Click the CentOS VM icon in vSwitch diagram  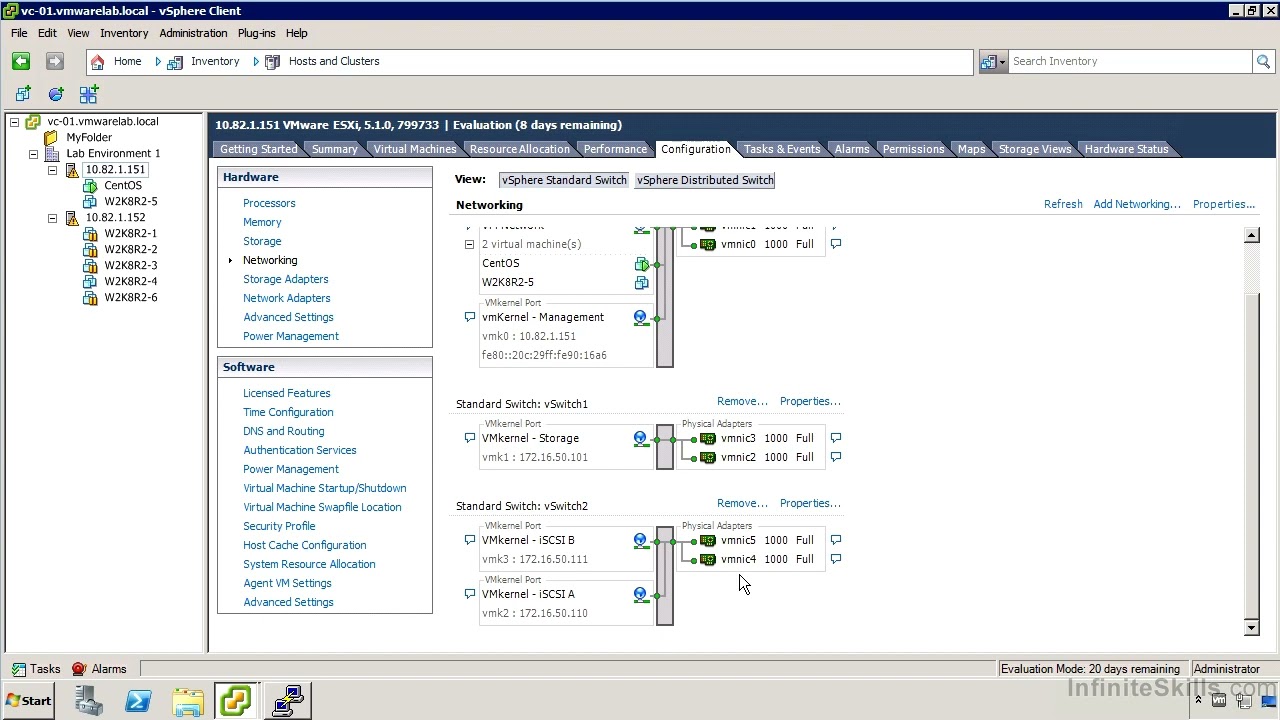point(641,264)
